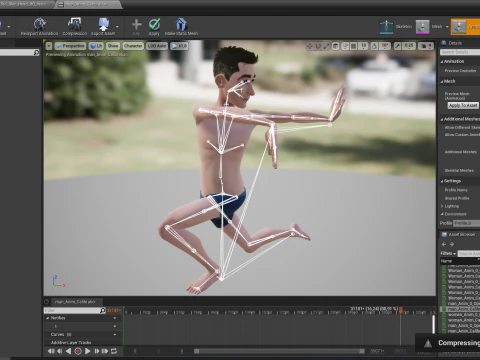Open the Perspective view mode menu
Image resolution: width=480 pixels, height=360 pixels.
[70, 46]
